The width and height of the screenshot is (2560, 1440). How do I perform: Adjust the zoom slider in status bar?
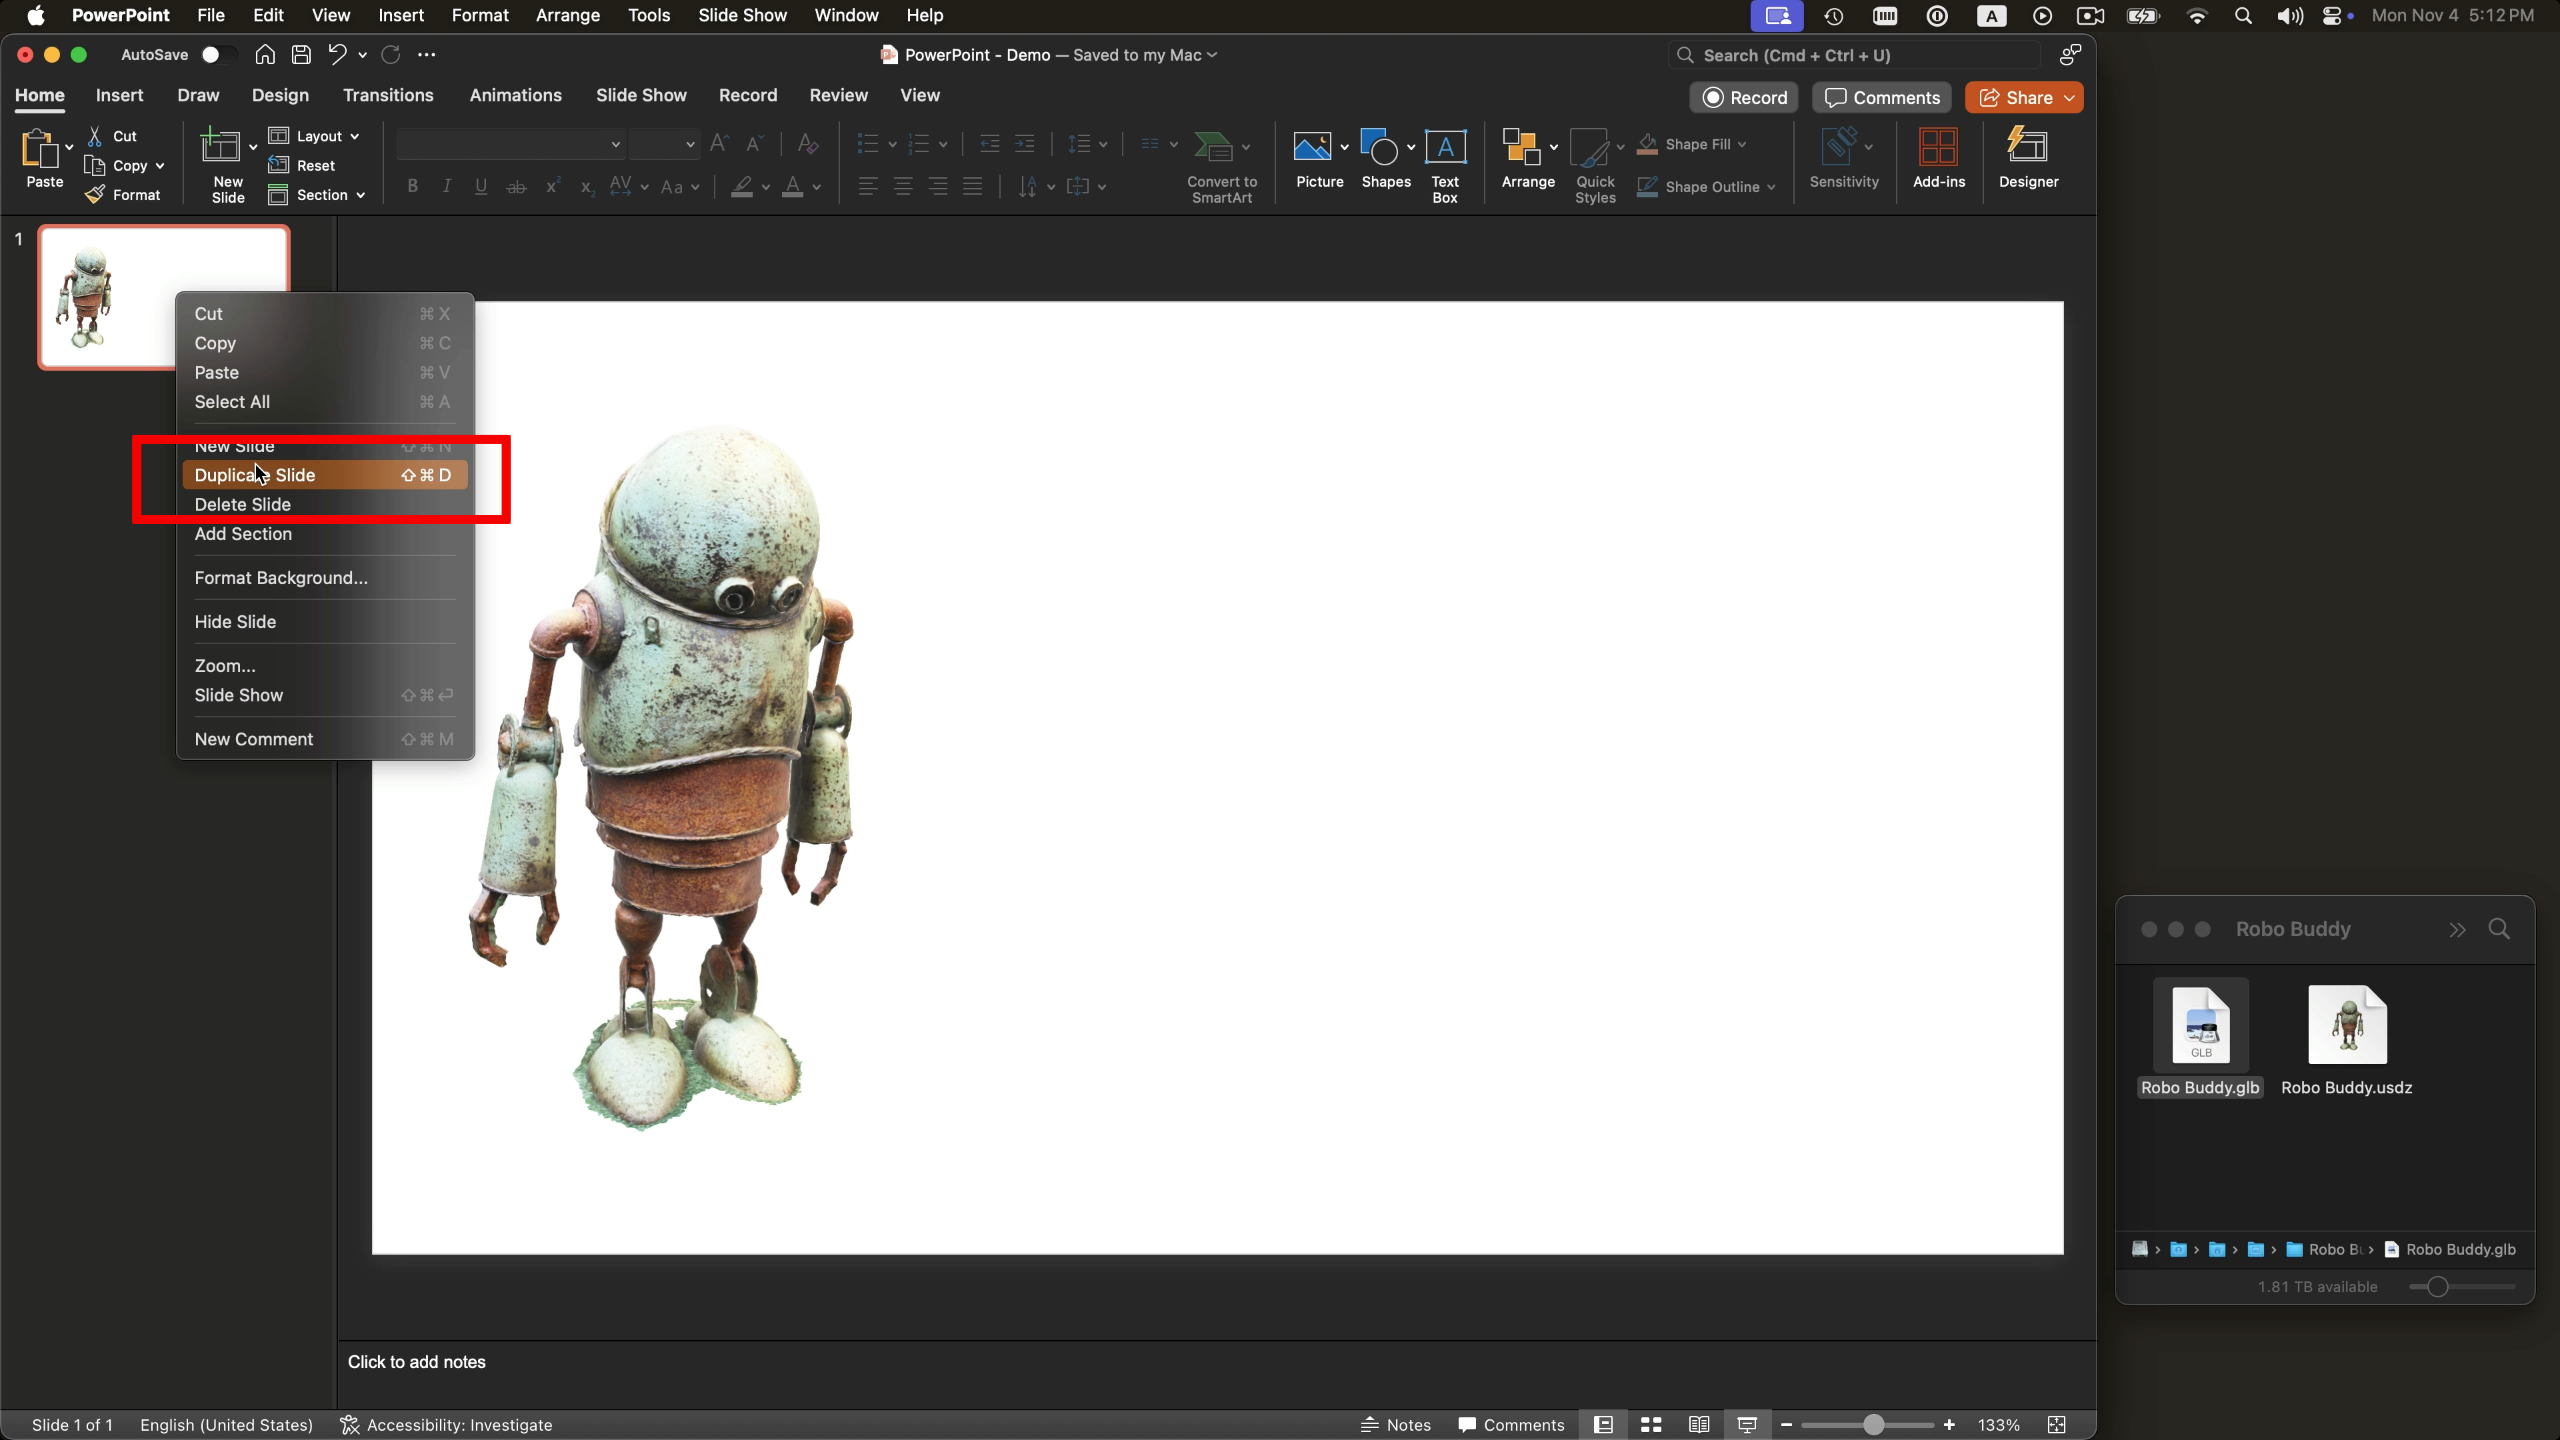(1872, 1425)
